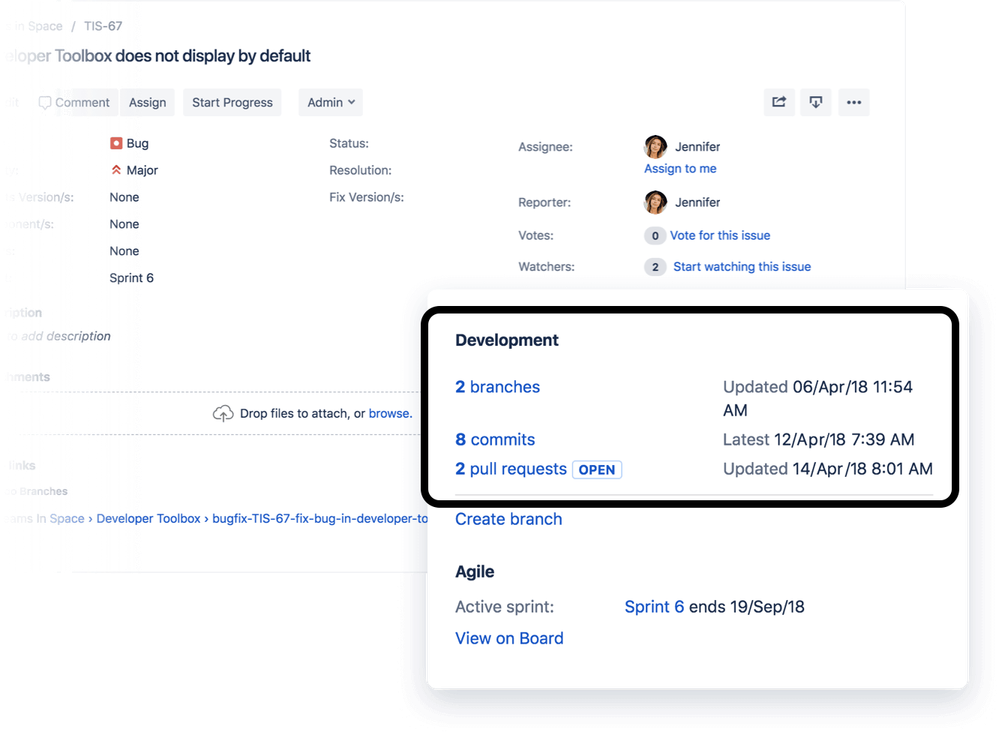Click the OPEN pull request status badge

(x=597, y=470)
